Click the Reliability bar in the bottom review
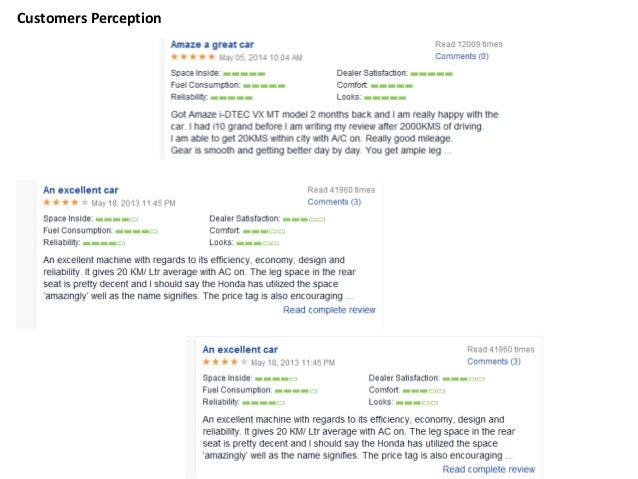This screenshot has height=479, width=638. pyautogui.click(x=263, y=402)
